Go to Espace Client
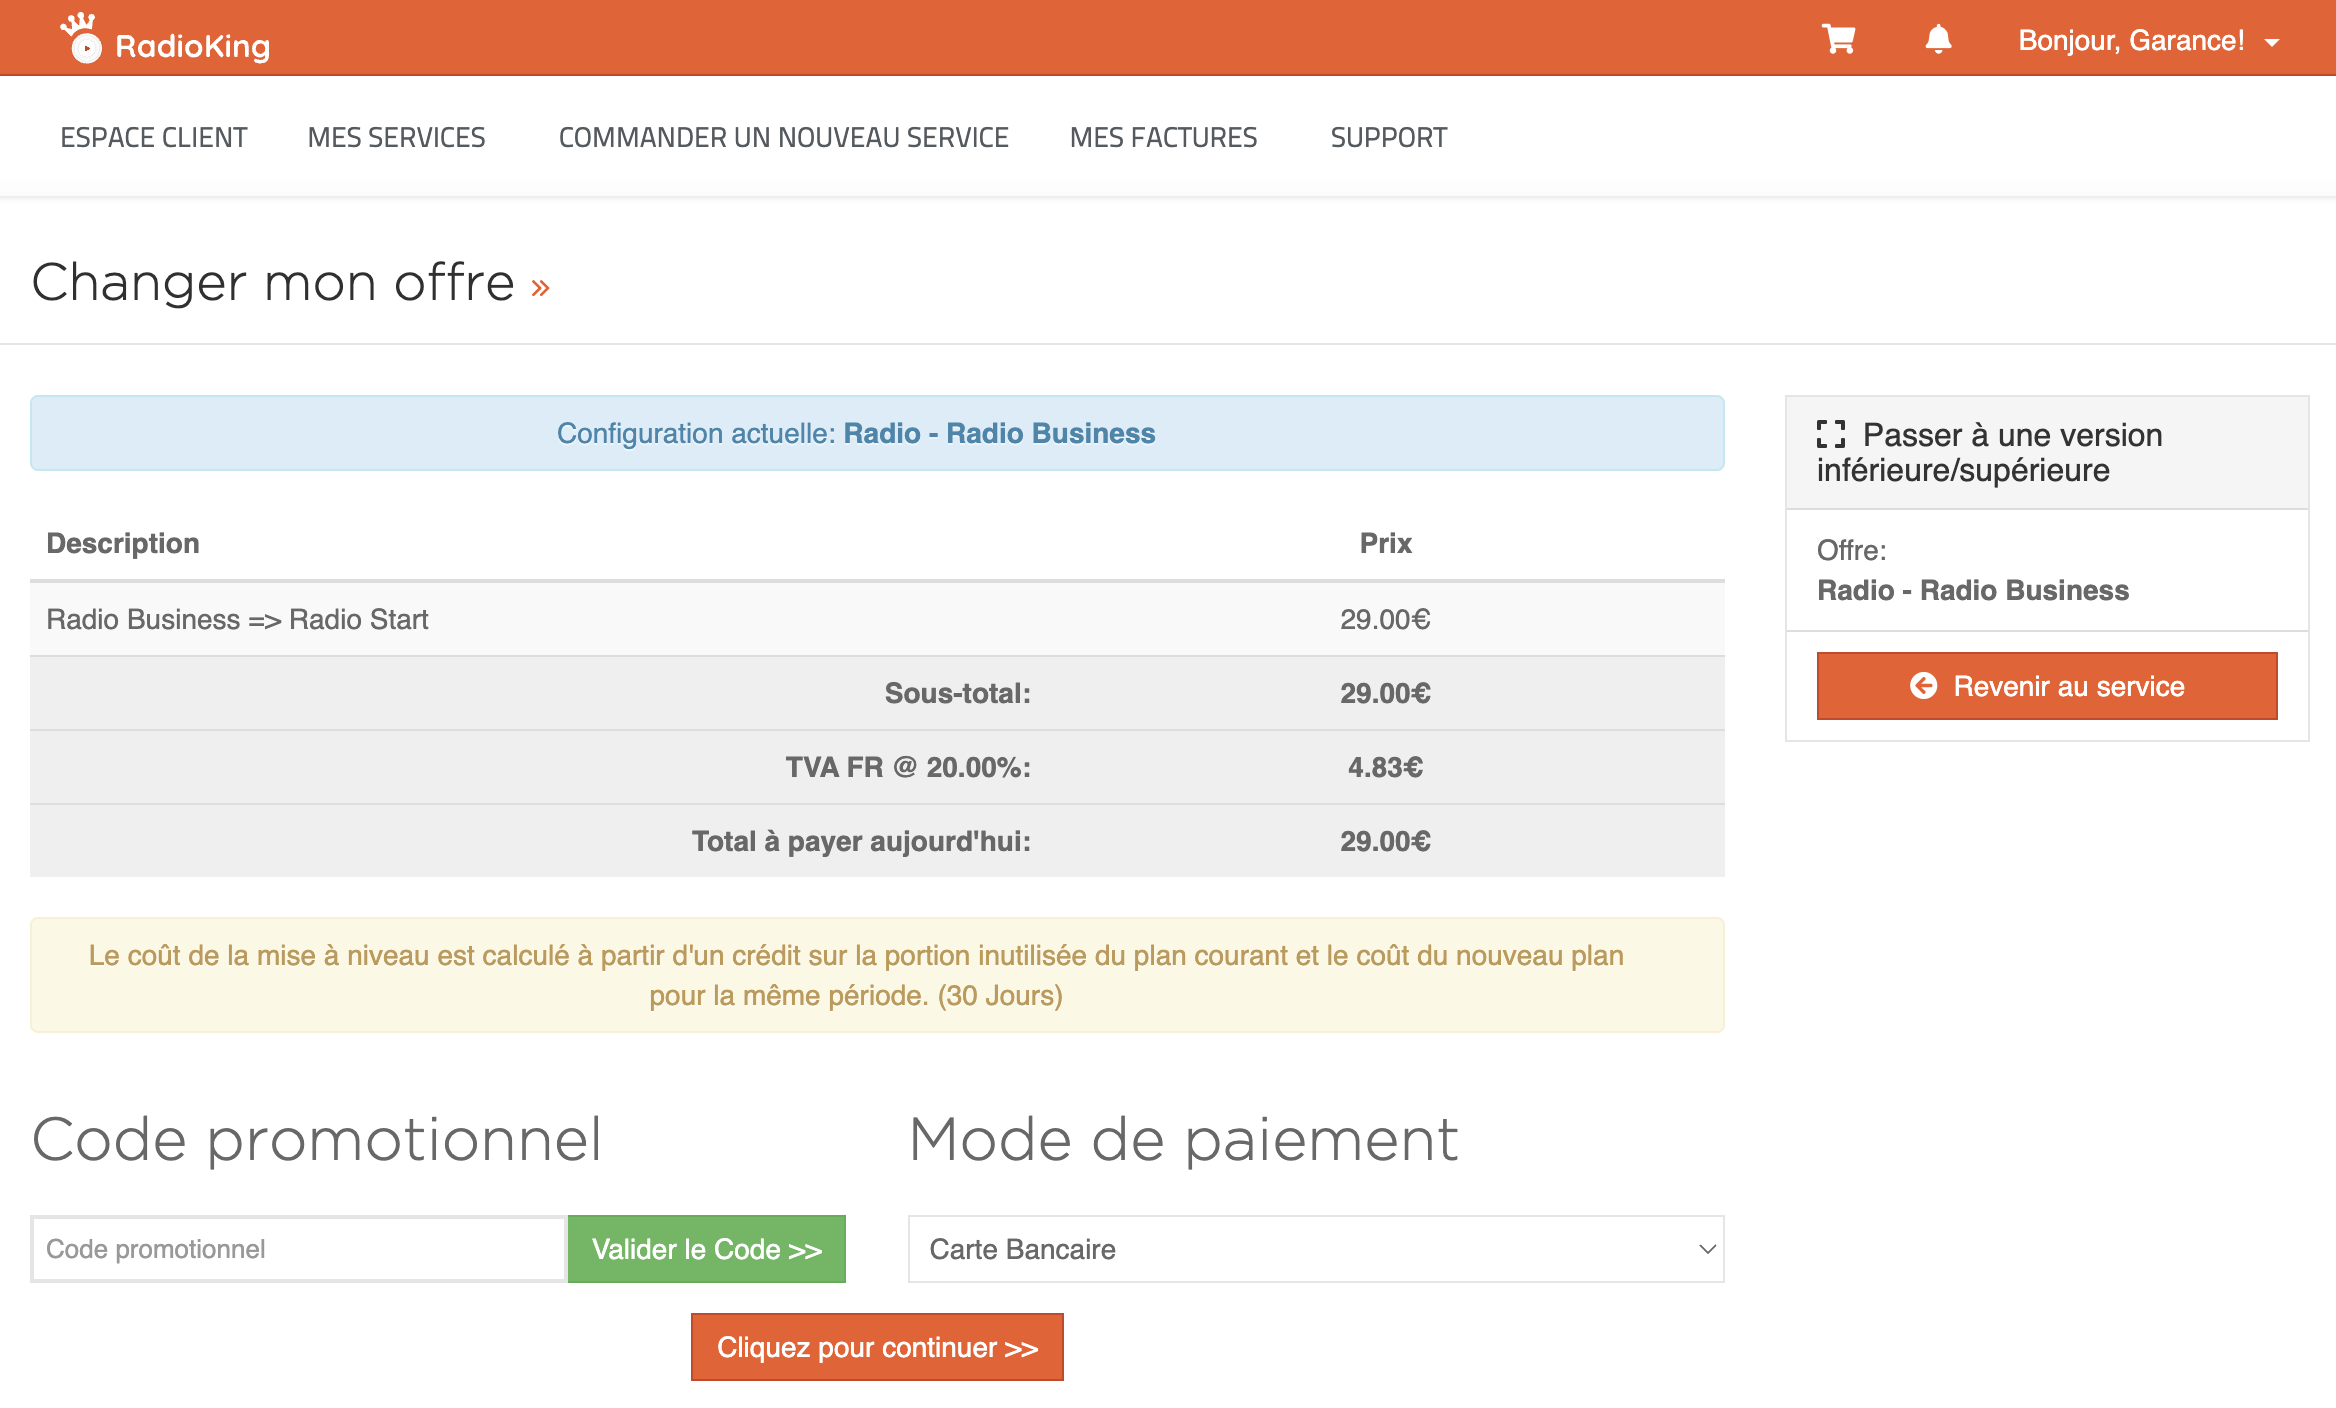The image size is (2336, 1408). tap(154, 137)
